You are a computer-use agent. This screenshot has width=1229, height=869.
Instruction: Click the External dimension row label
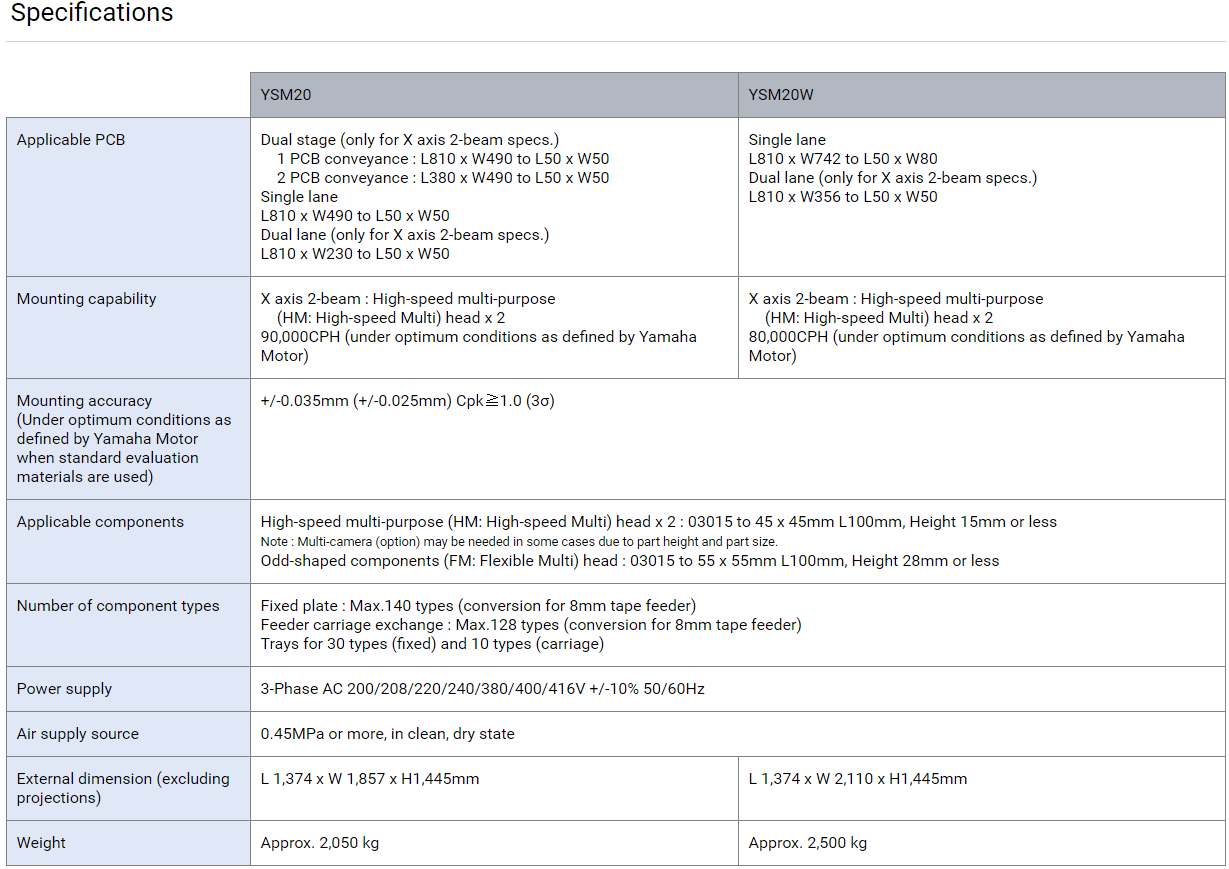(123, 788)
